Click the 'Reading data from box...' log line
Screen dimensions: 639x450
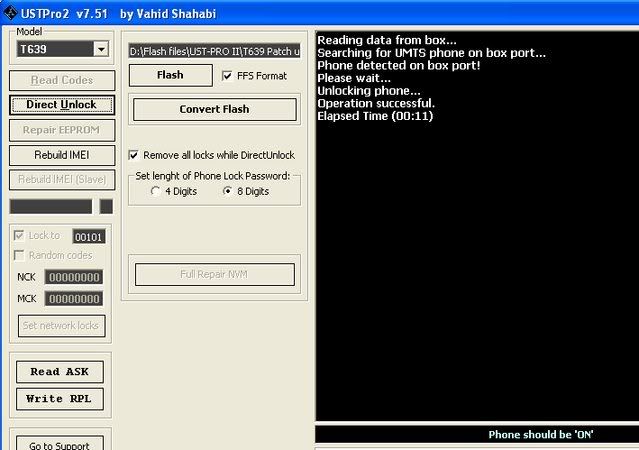[387, 40]
